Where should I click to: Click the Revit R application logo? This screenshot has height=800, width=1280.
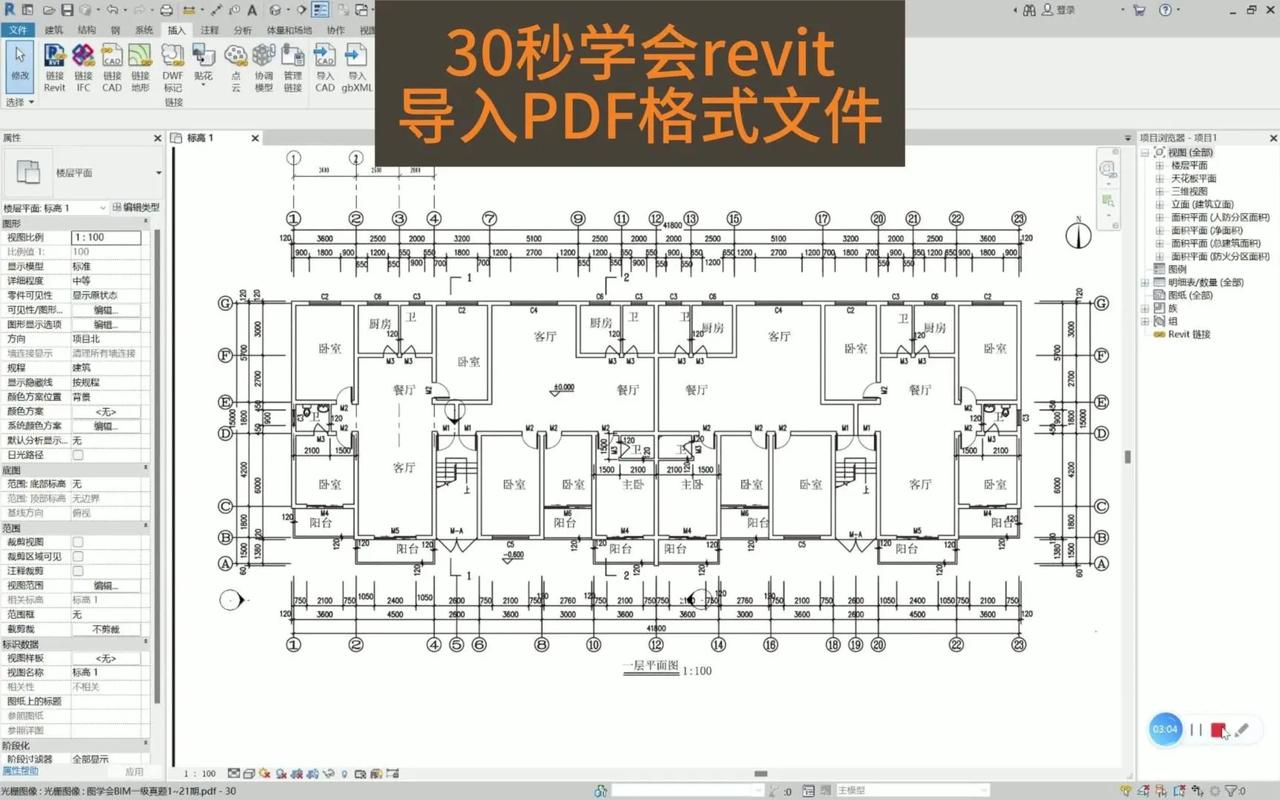tap(10, 10)
